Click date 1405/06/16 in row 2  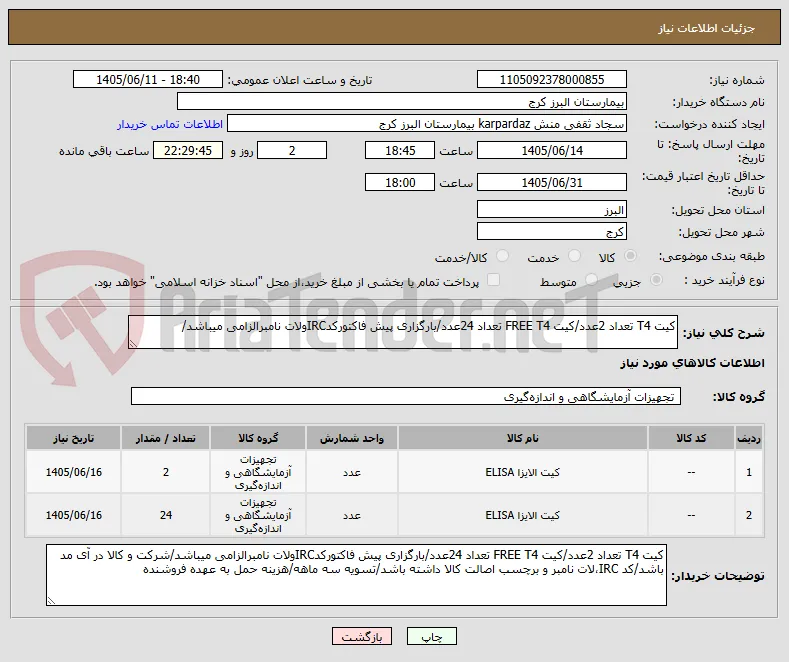pos(73,515)
